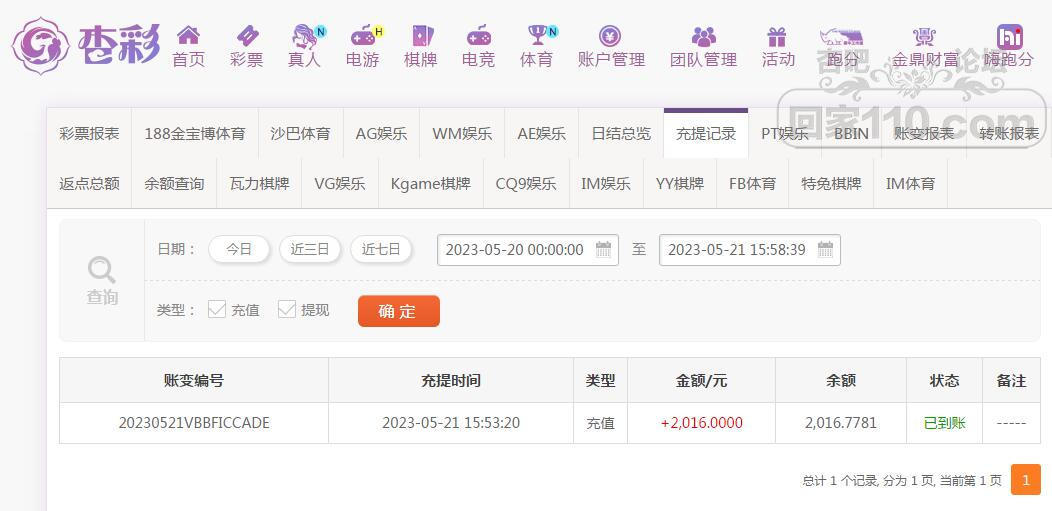Screen dimensions: 1052x511
Task: Toggle the 提现 checkbox
Action: (287, 310)
